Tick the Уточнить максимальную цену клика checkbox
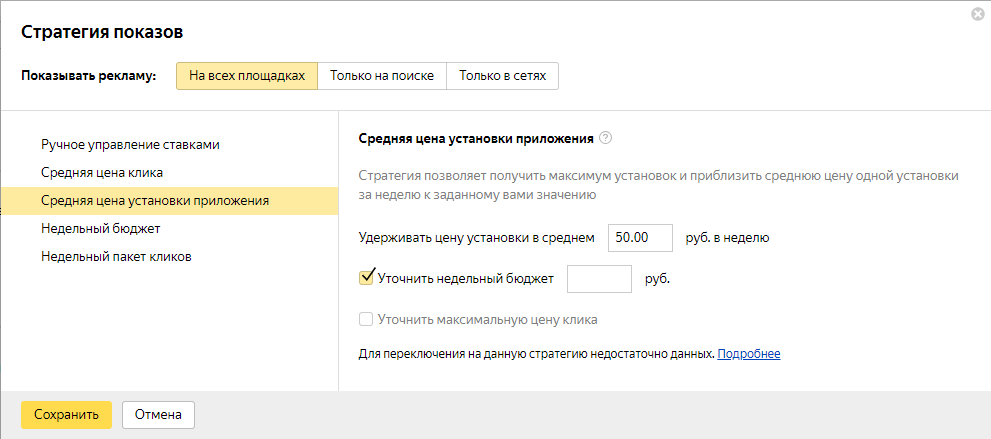 point(366,320)
